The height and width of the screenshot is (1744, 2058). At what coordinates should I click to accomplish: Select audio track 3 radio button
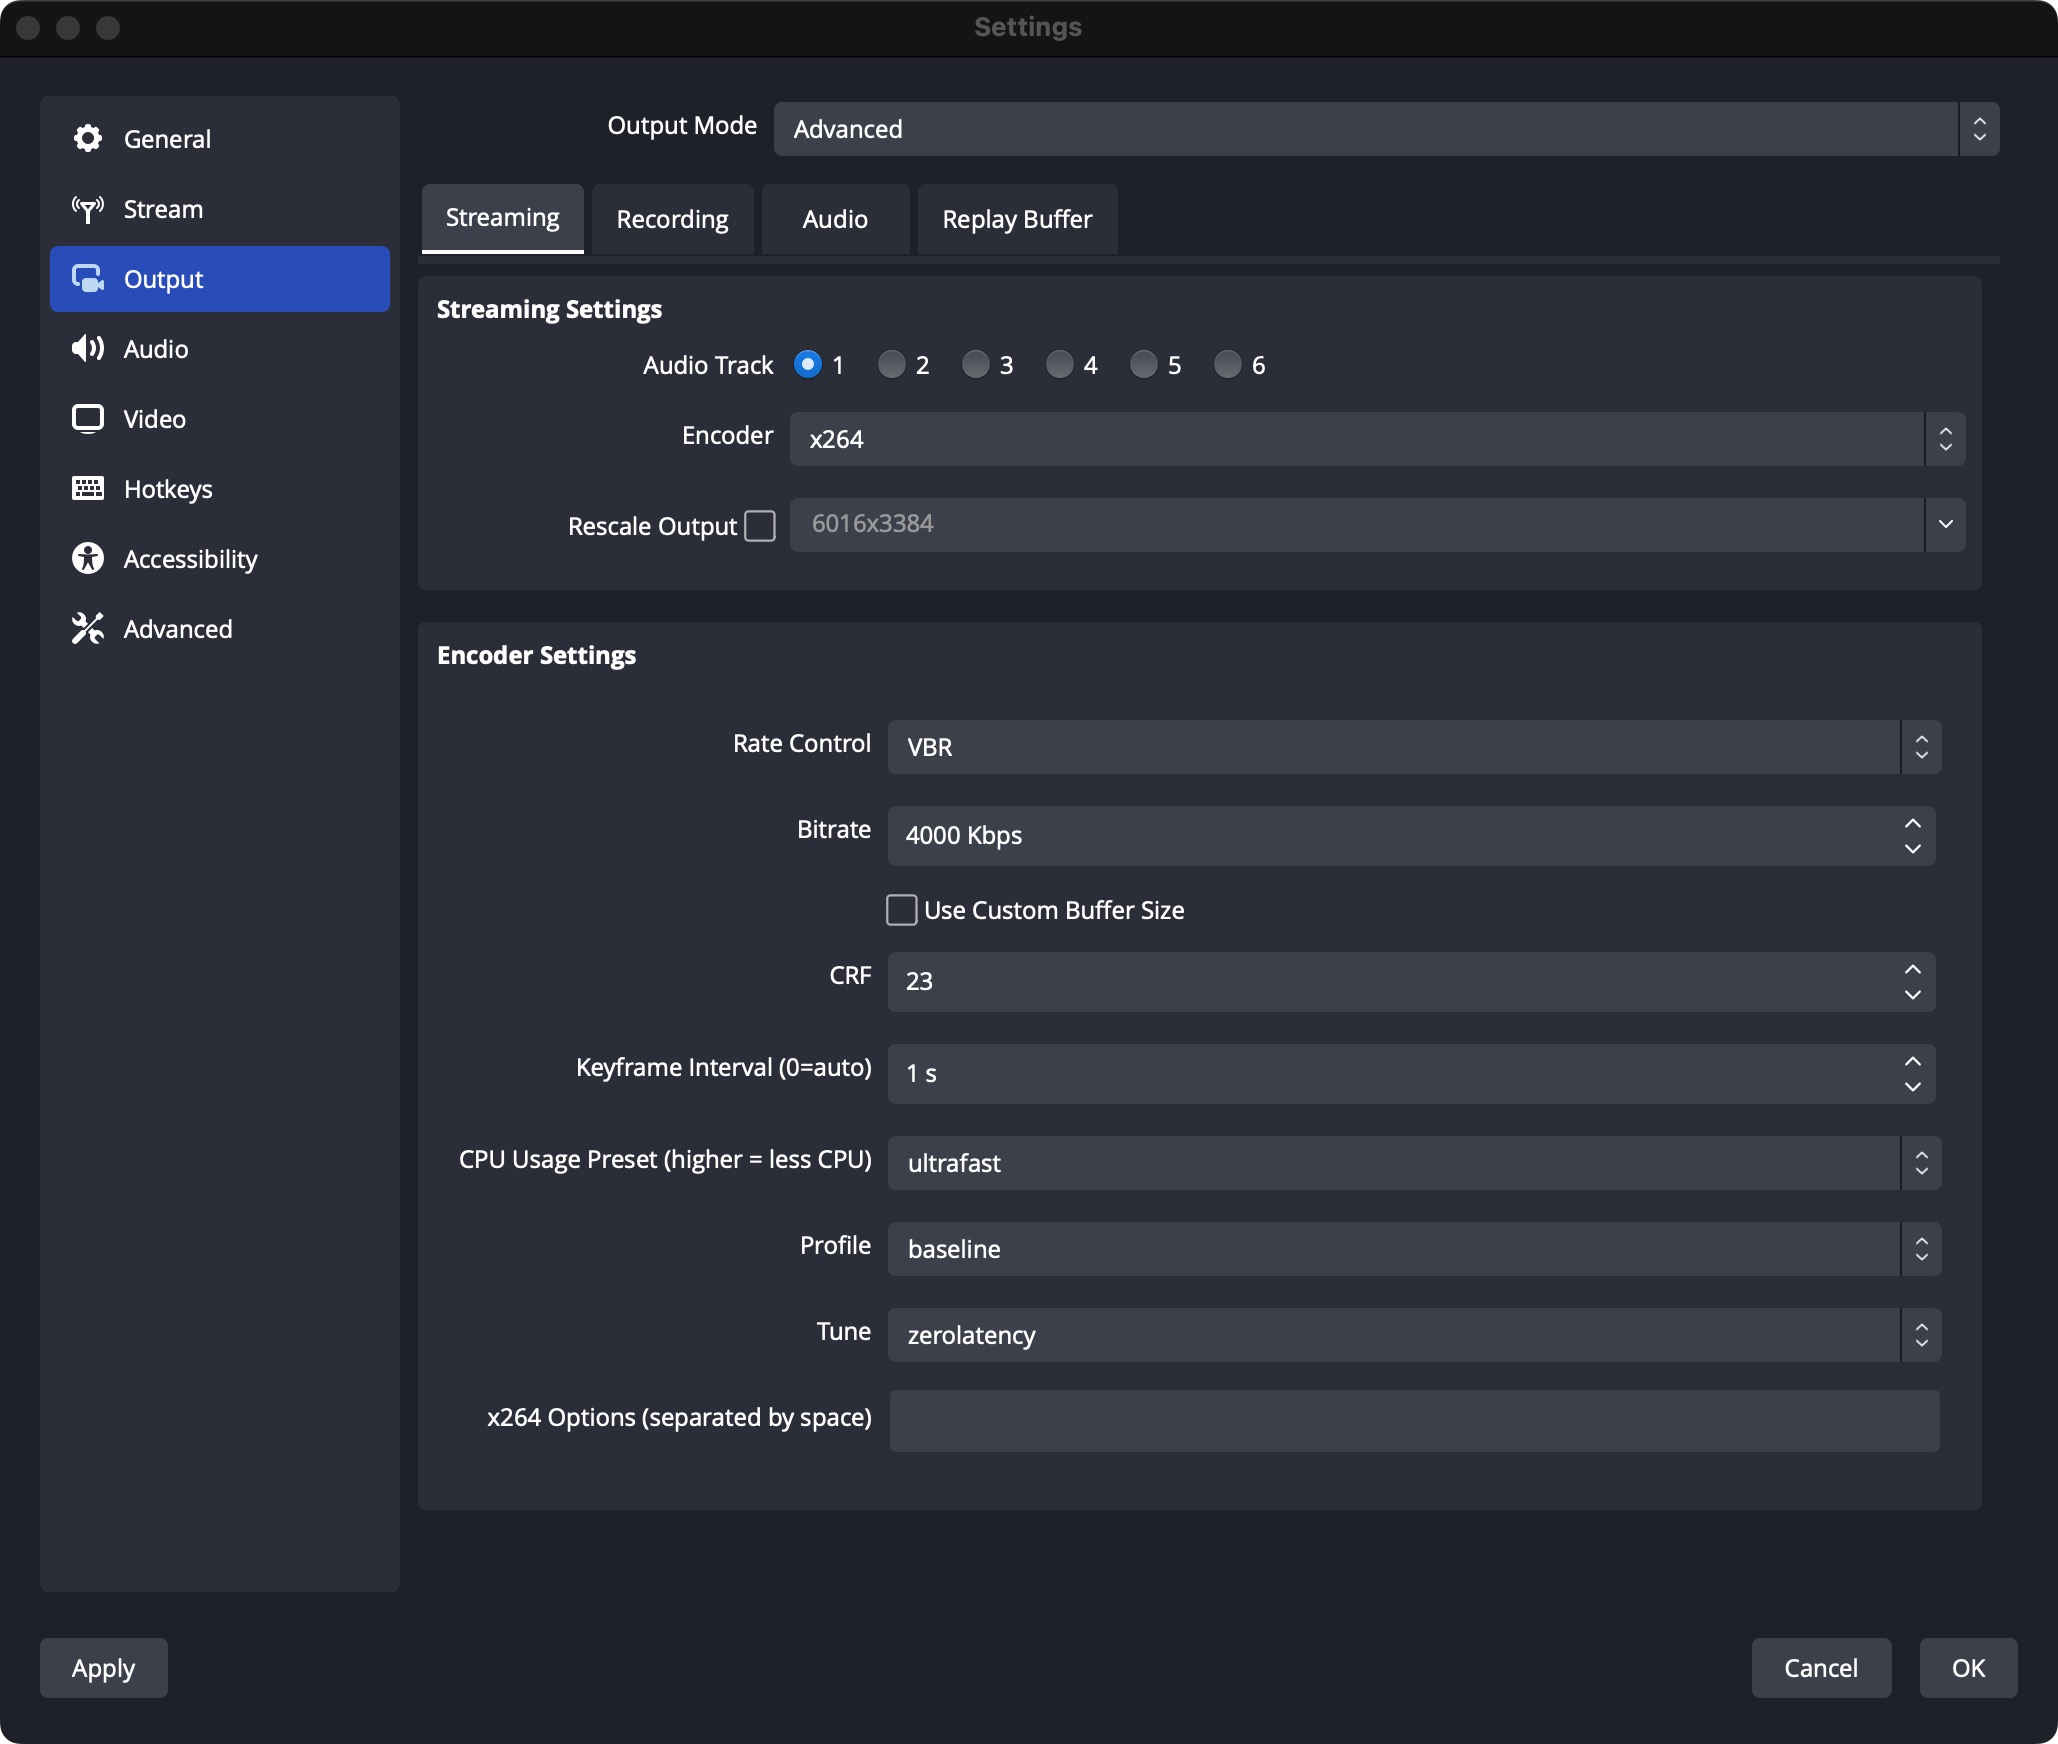point(975,365)
